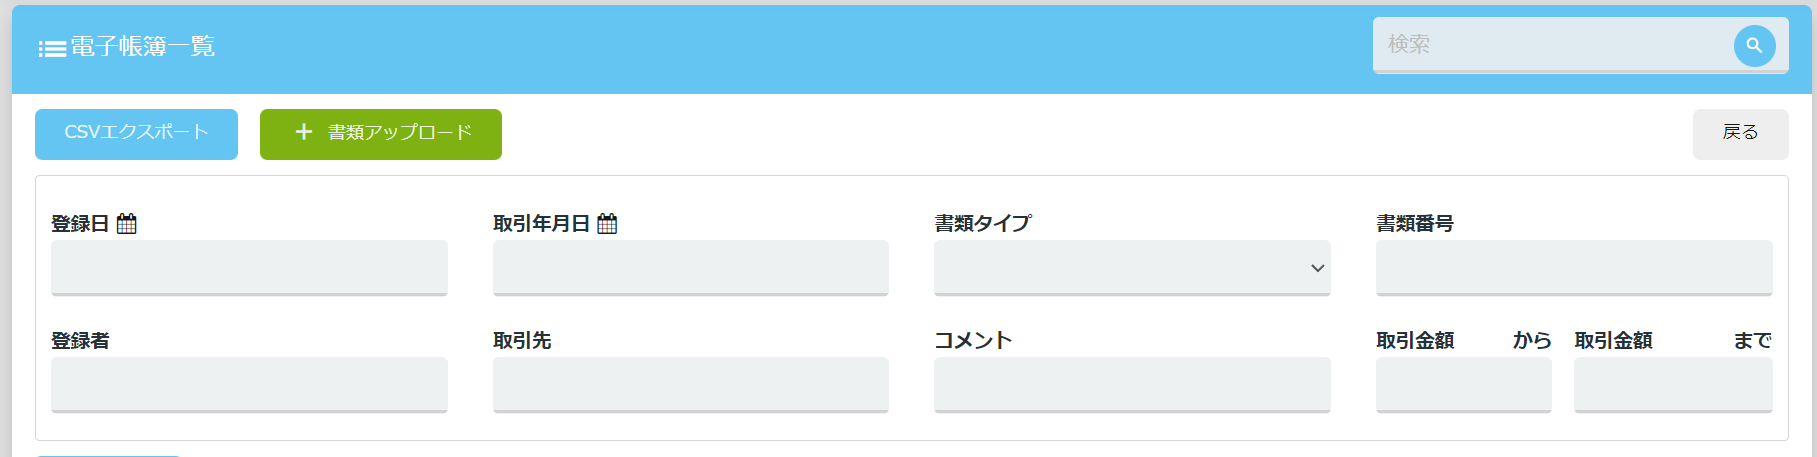Expand the 書類タイプ dropdown

point(1132,268)
